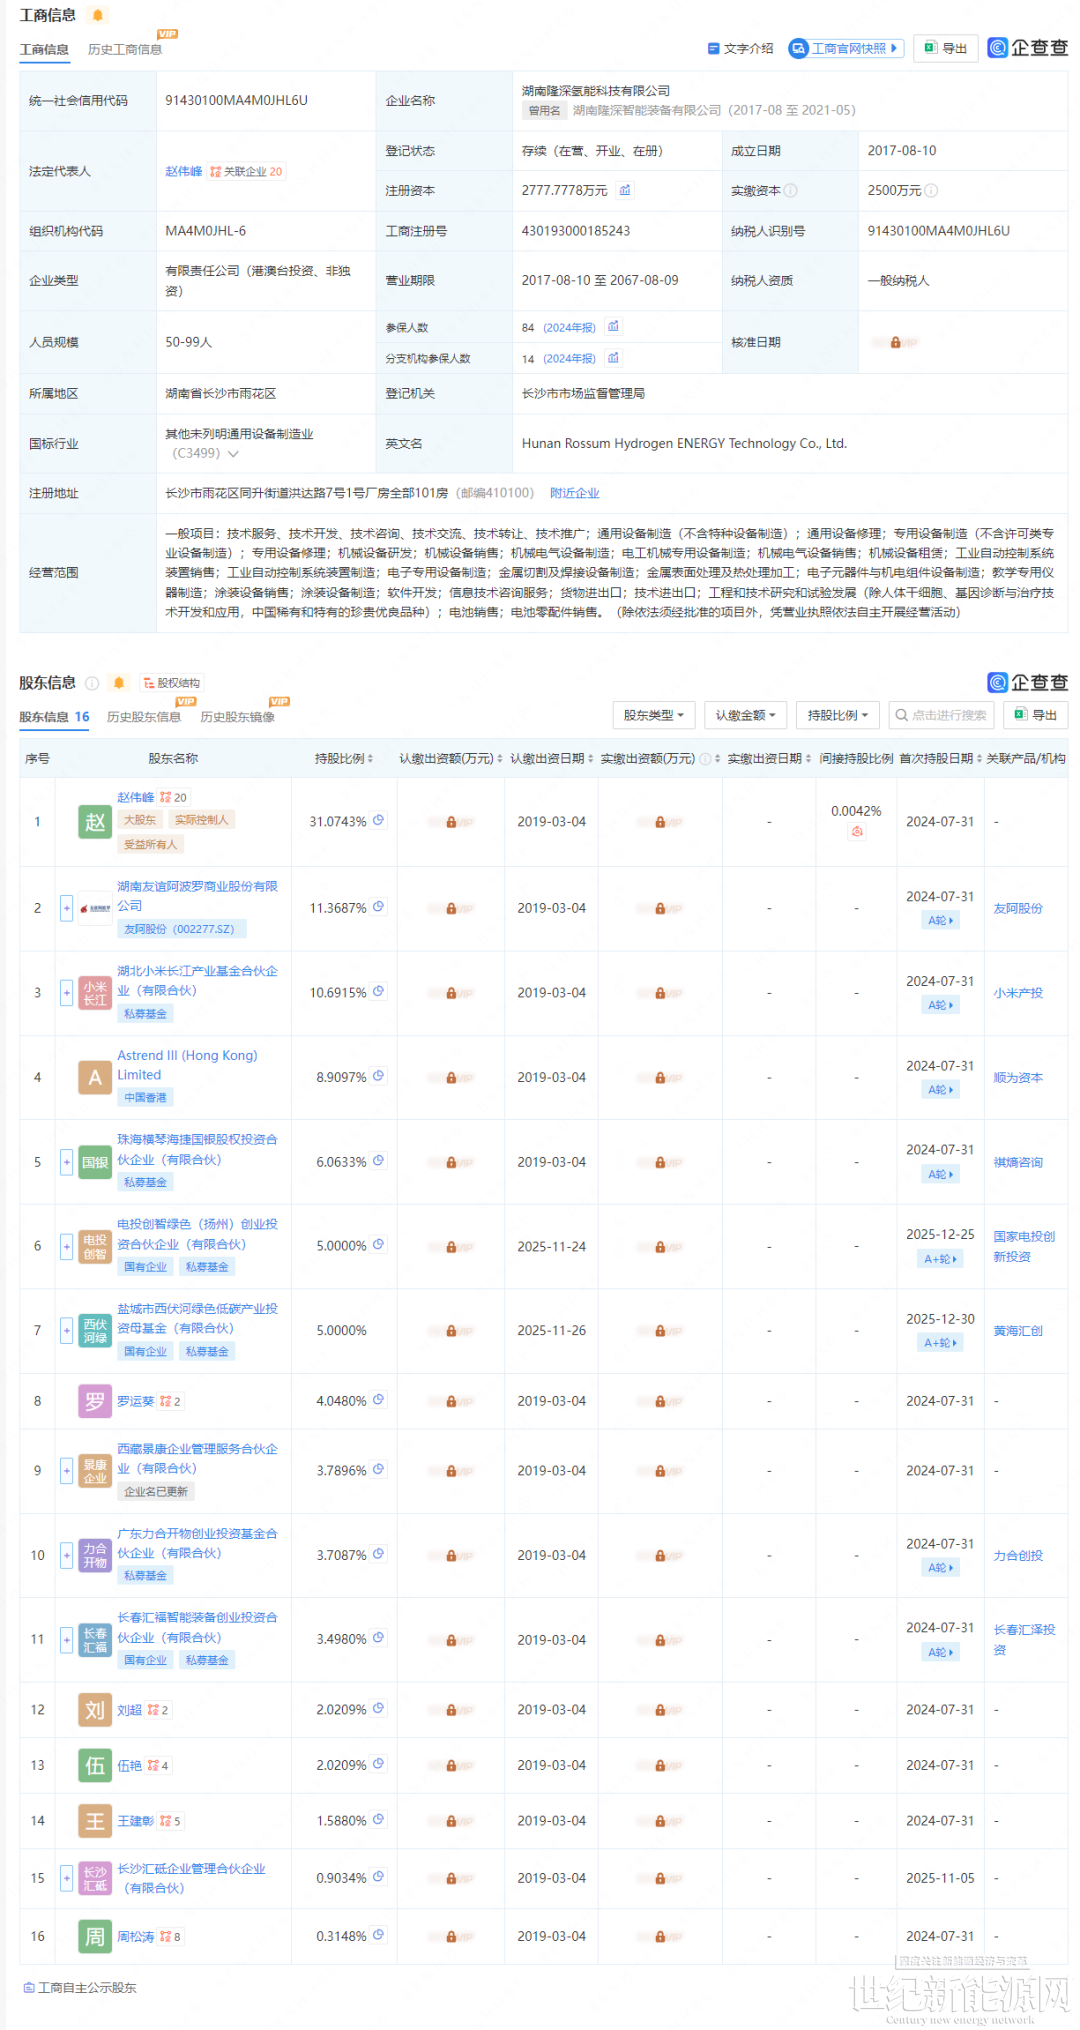
Task: Click the 工商官网快照 button
Action: [846, 48]
